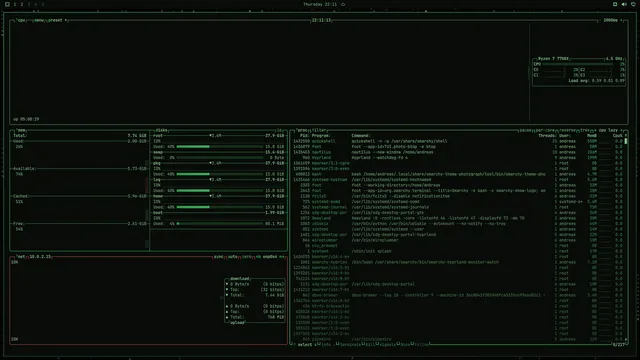Viewport: 640px width, 360px height.
Task: Click the terminate action in proc footer
Action: (349, 344)
